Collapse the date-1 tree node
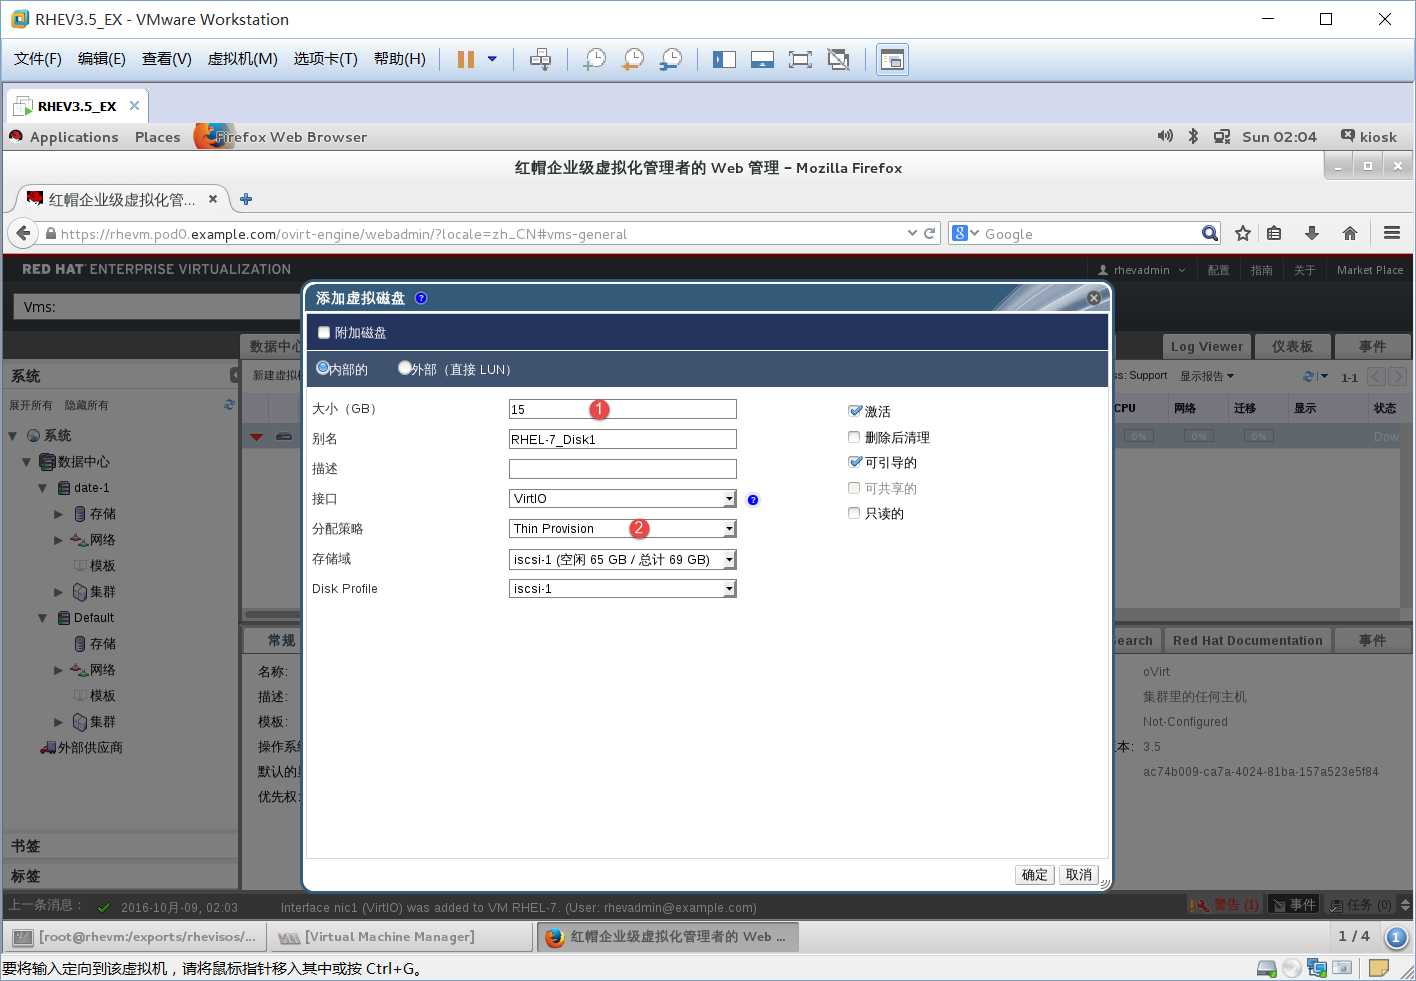 tap(42, 488)
